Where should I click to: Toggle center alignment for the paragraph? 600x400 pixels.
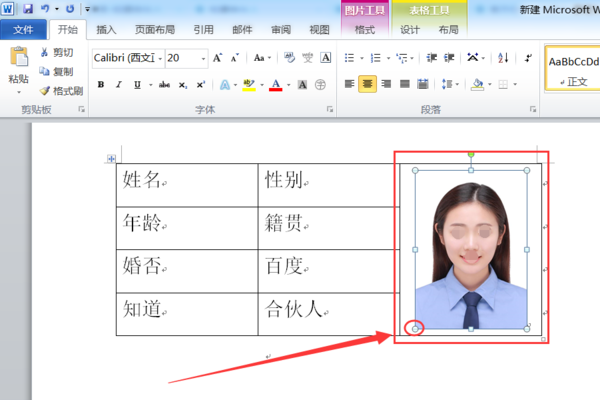point(368,85)
